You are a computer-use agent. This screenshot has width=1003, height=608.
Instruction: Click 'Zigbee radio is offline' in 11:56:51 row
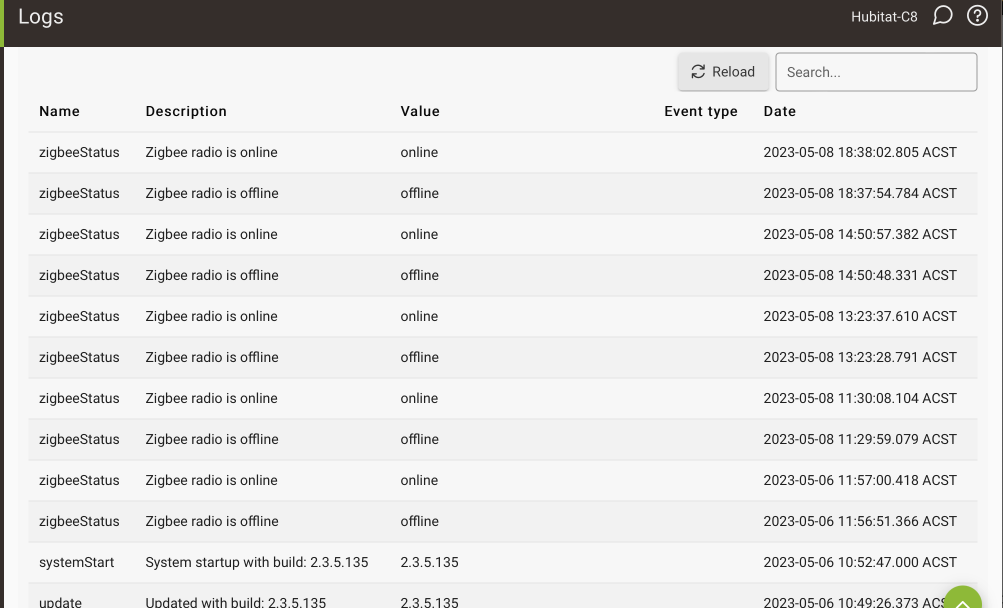pos(212,521)
